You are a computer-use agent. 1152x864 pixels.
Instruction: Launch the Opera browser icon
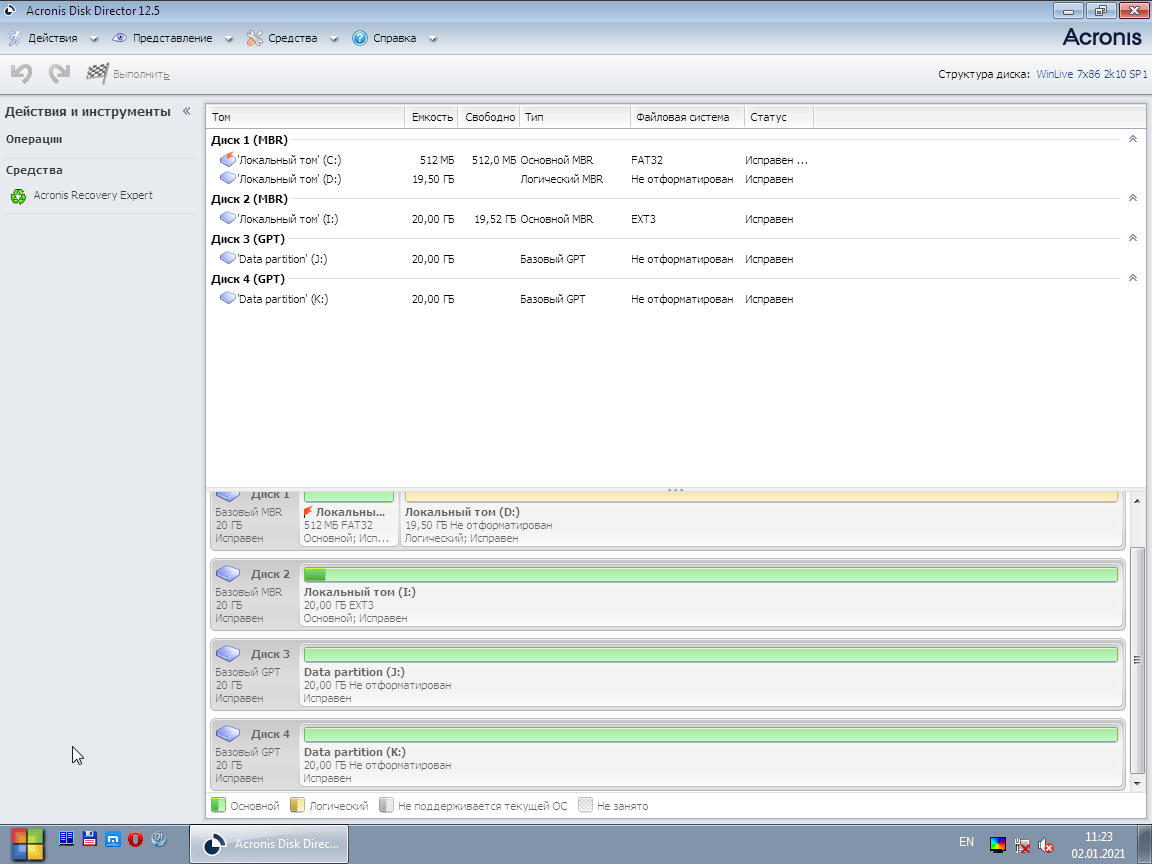135,838
